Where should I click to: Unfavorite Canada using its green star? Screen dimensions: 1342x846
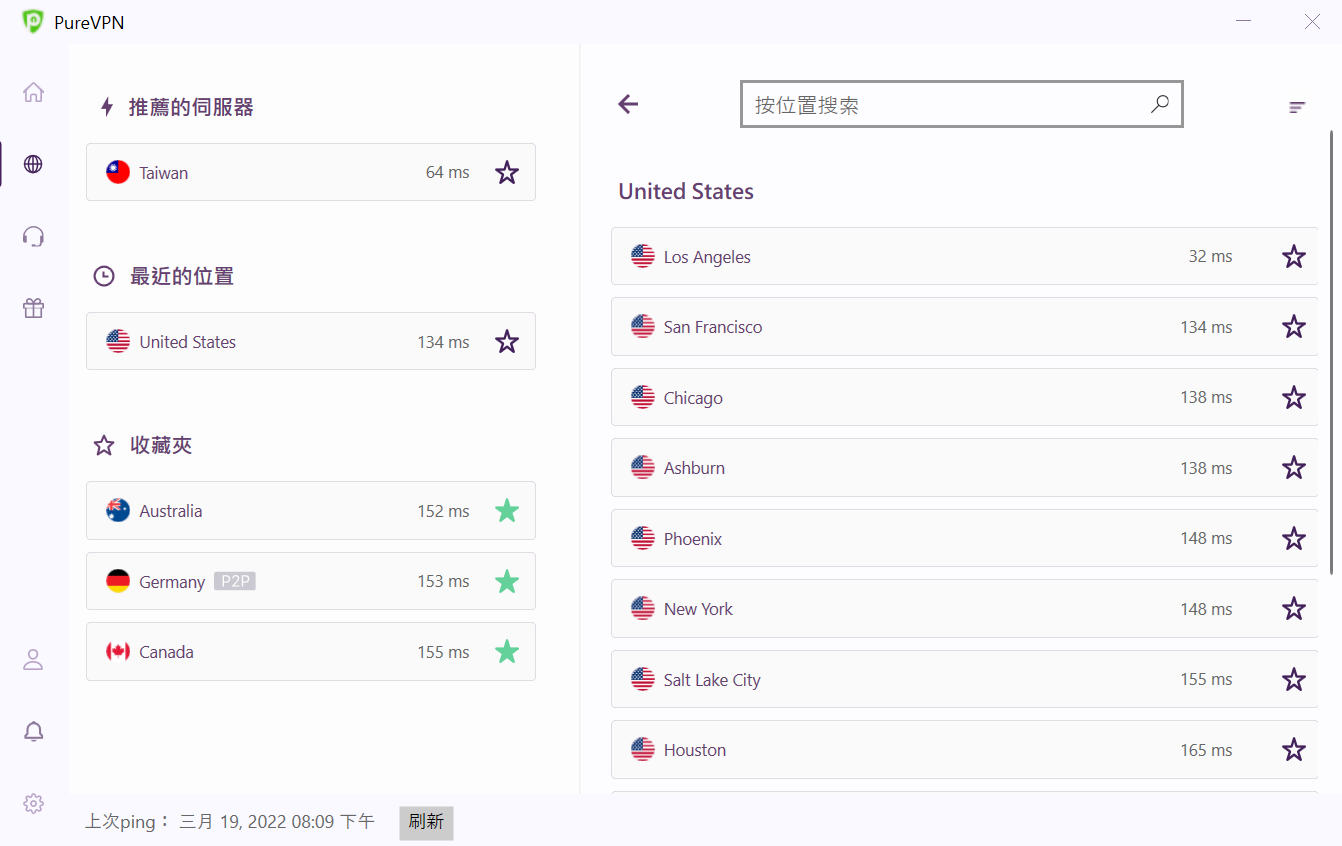coord(507,652)
